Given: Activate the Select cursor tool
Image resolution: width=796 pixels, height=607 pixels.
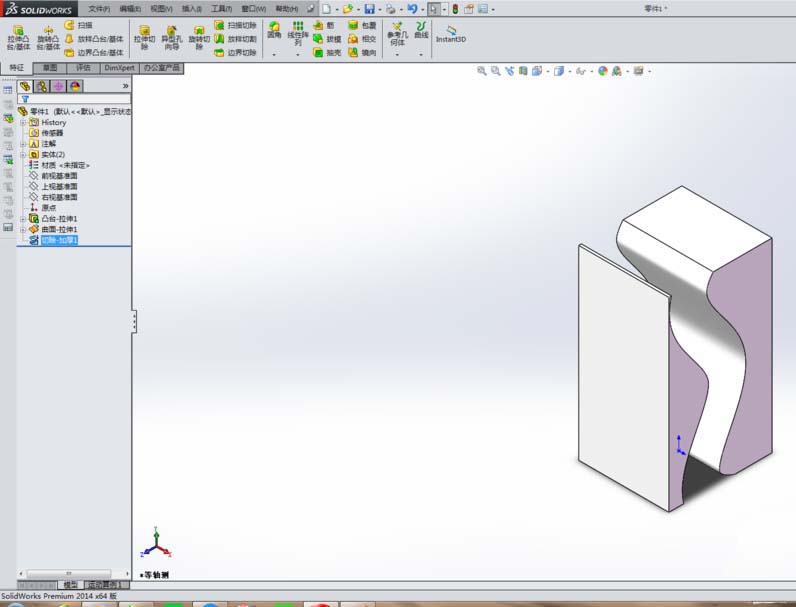Looking at the screenshot, I should coord(434,9).
